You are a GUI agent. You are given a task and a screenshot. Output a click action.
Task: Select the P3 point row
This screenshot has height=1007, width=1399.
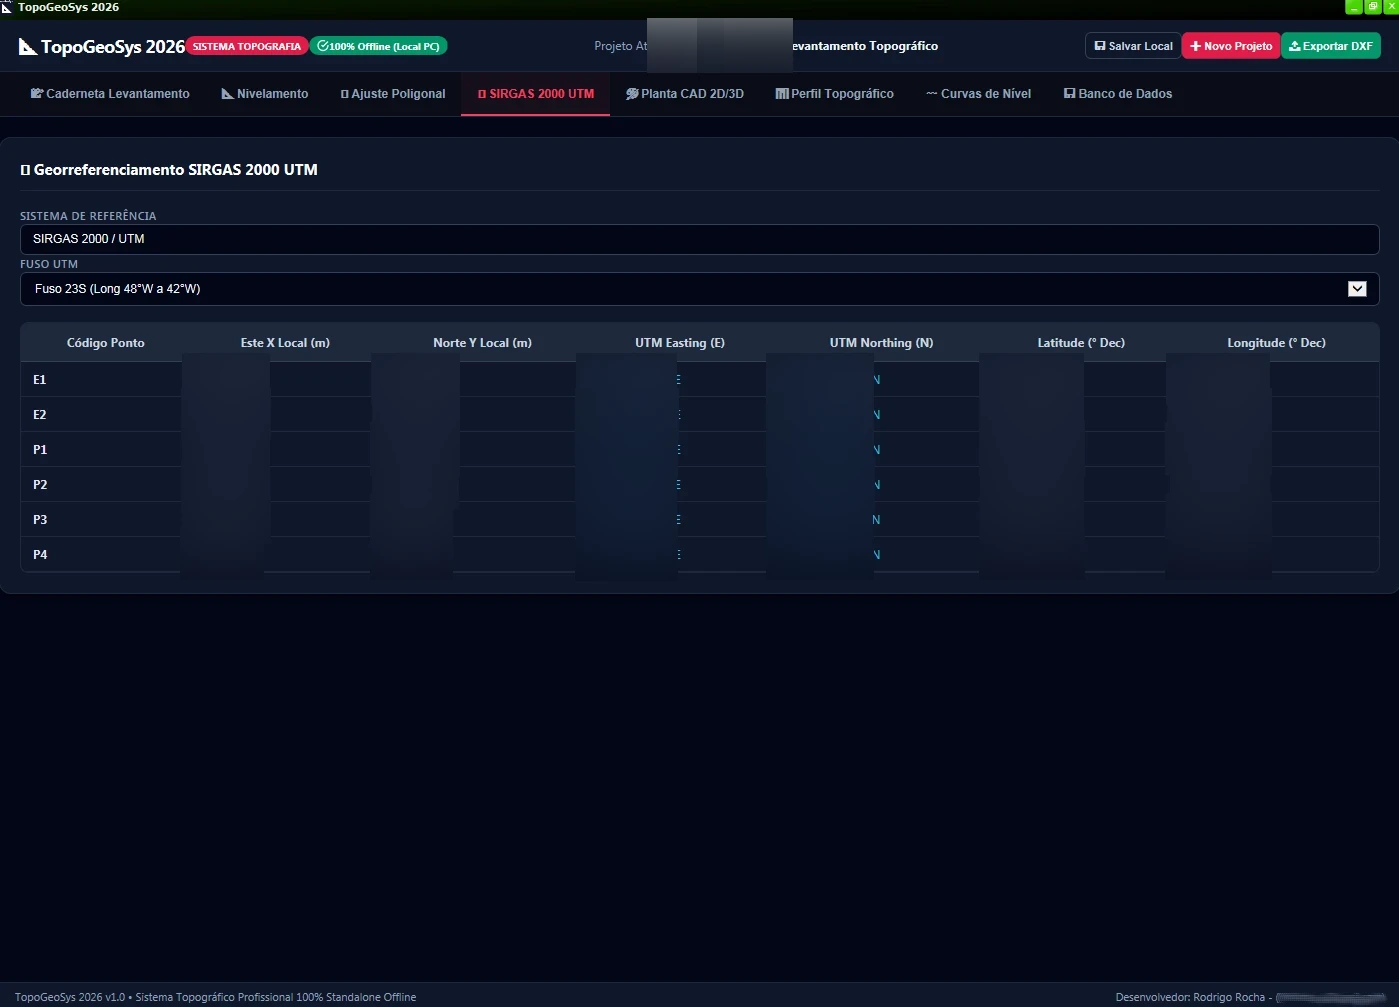tap(699, 520)
